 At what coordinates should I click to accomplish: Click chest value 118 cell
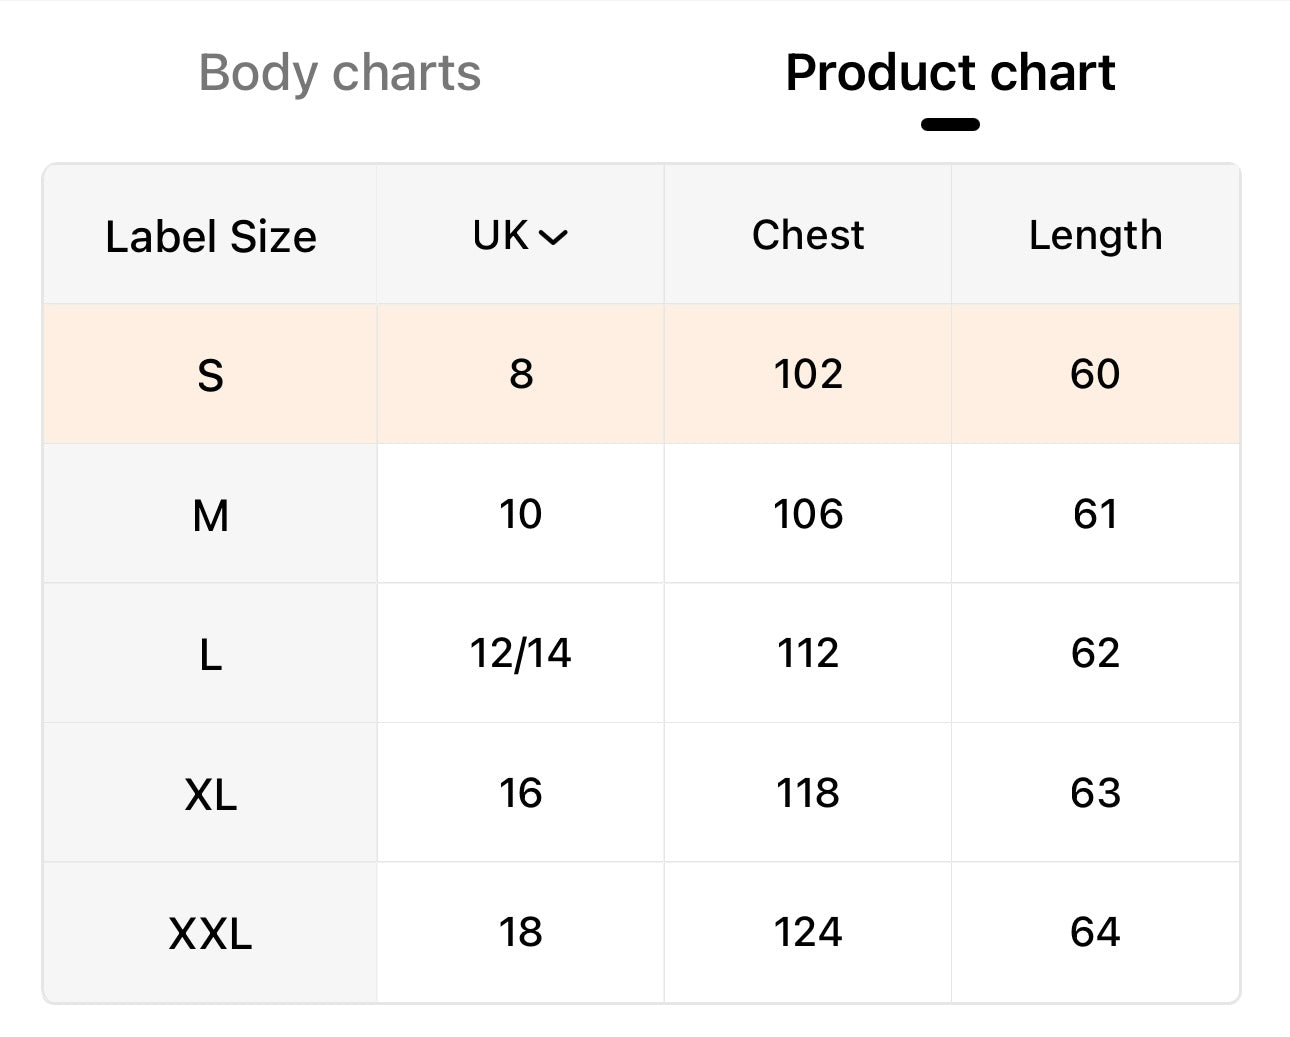coord(808,793)
